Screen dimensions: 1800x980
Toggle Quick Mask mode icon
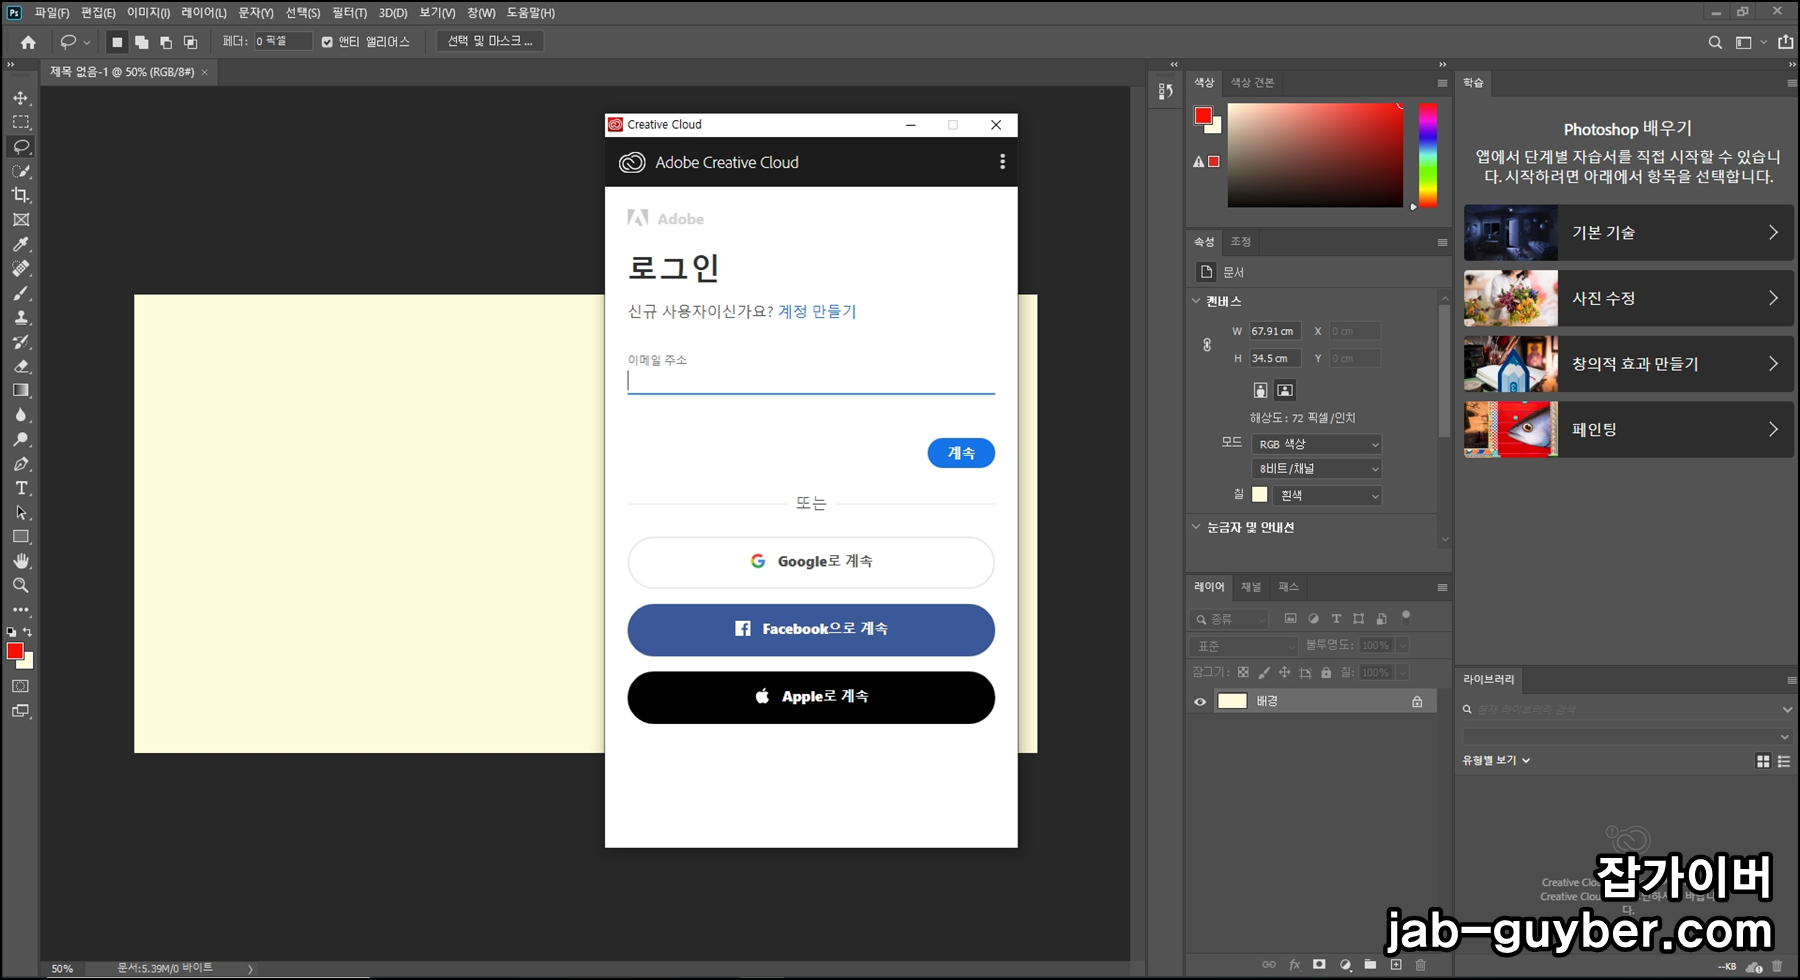(21, 686)
